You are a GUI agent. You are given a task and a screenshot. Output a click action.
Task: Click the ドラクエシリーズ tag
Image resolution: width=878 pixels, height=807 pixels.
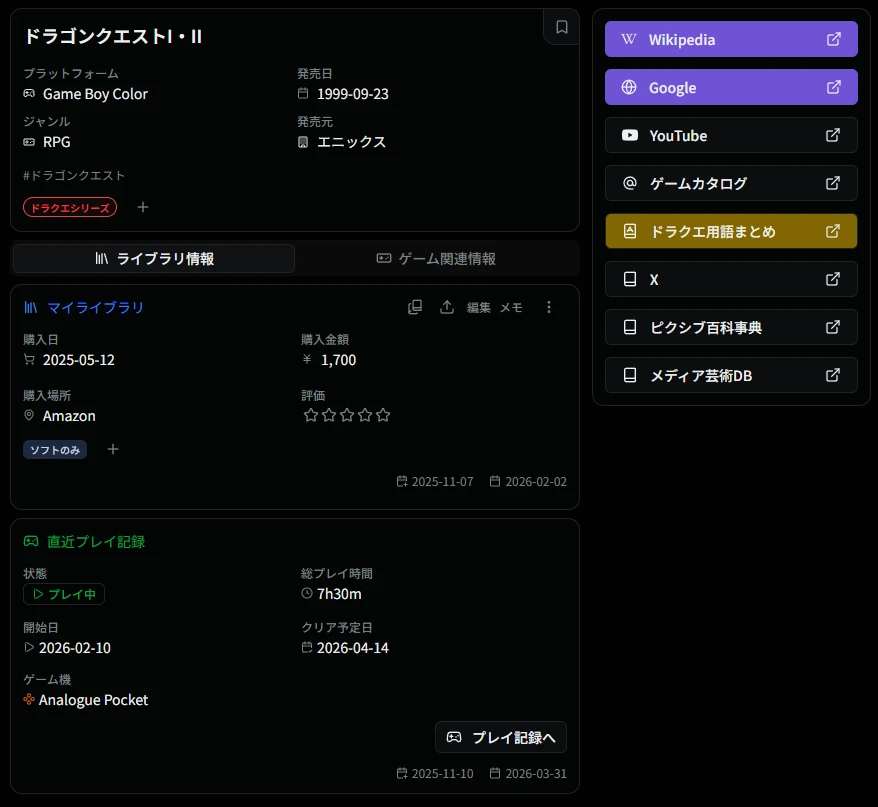70,207
